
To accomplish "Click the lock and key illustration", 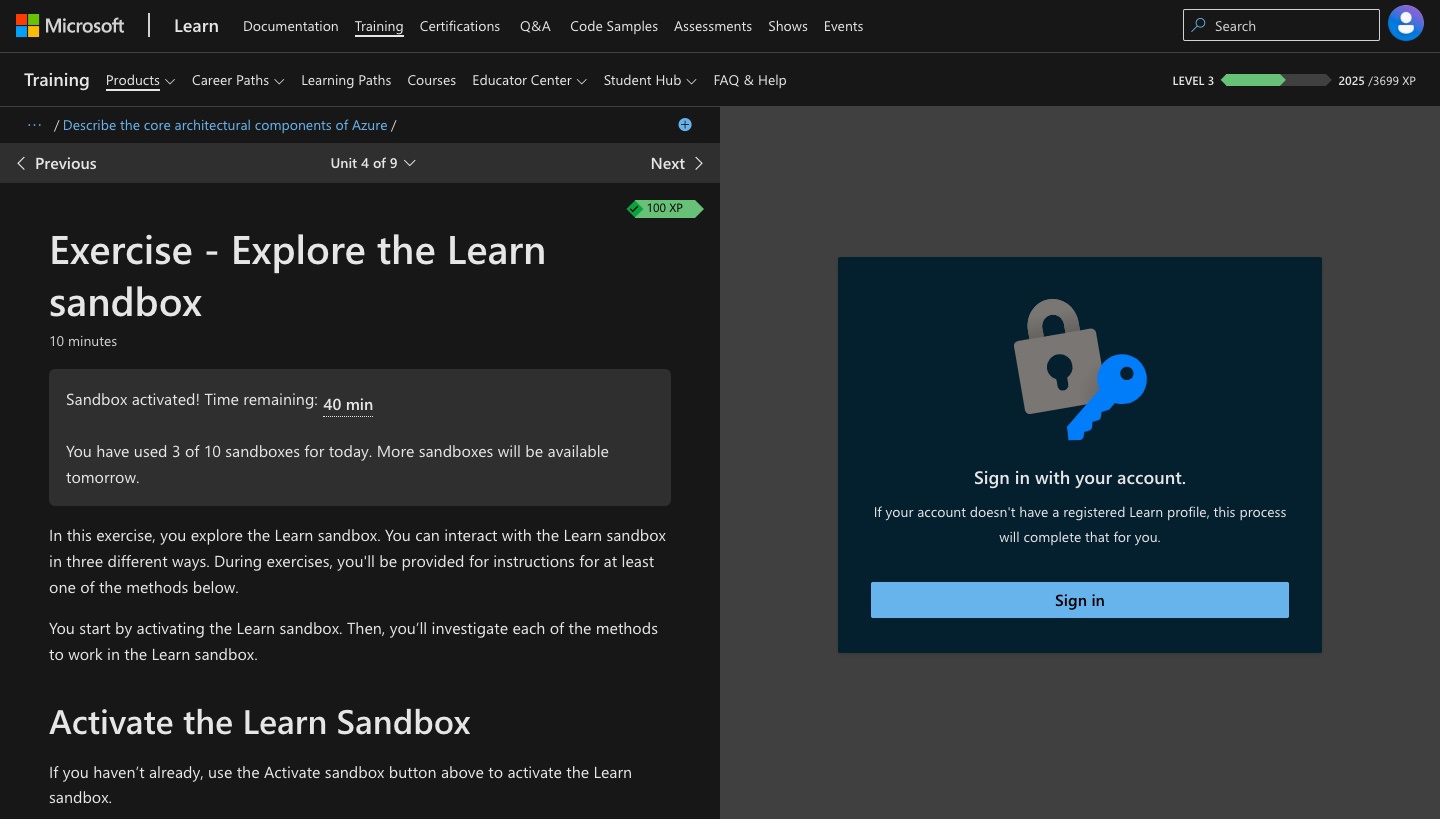I will pos(1080,369).
